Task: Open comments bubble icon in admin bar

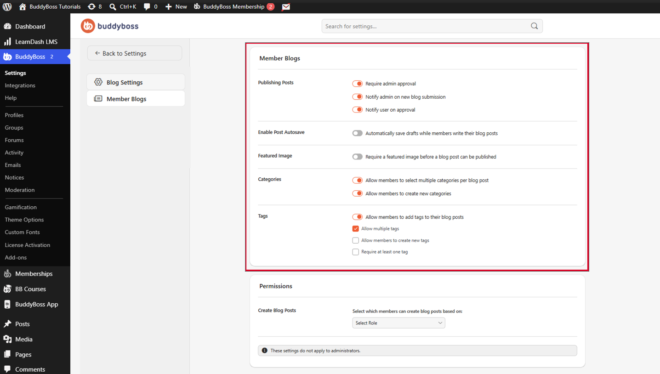Action: click(x=146, y=7)
